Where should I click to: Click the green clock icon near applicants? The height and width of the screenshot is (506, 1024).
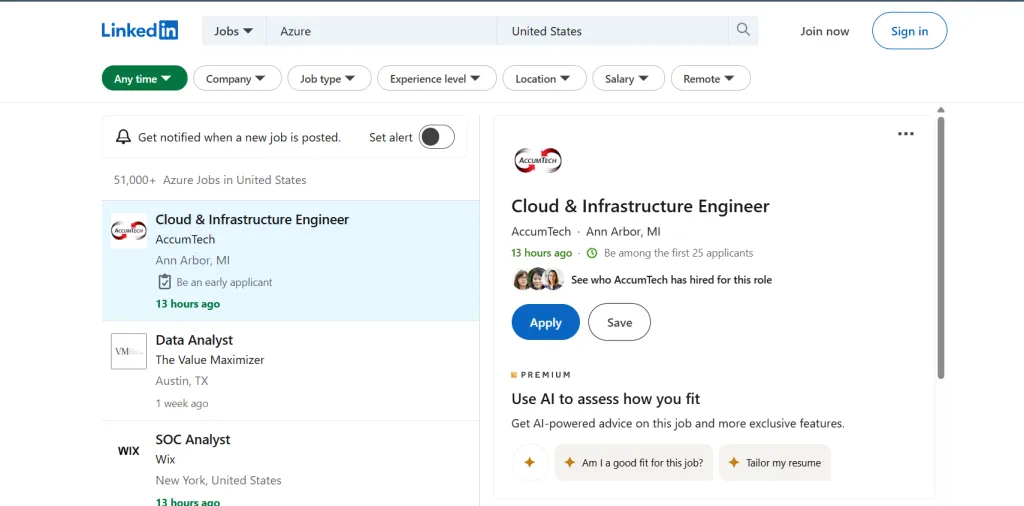(592, 253)
